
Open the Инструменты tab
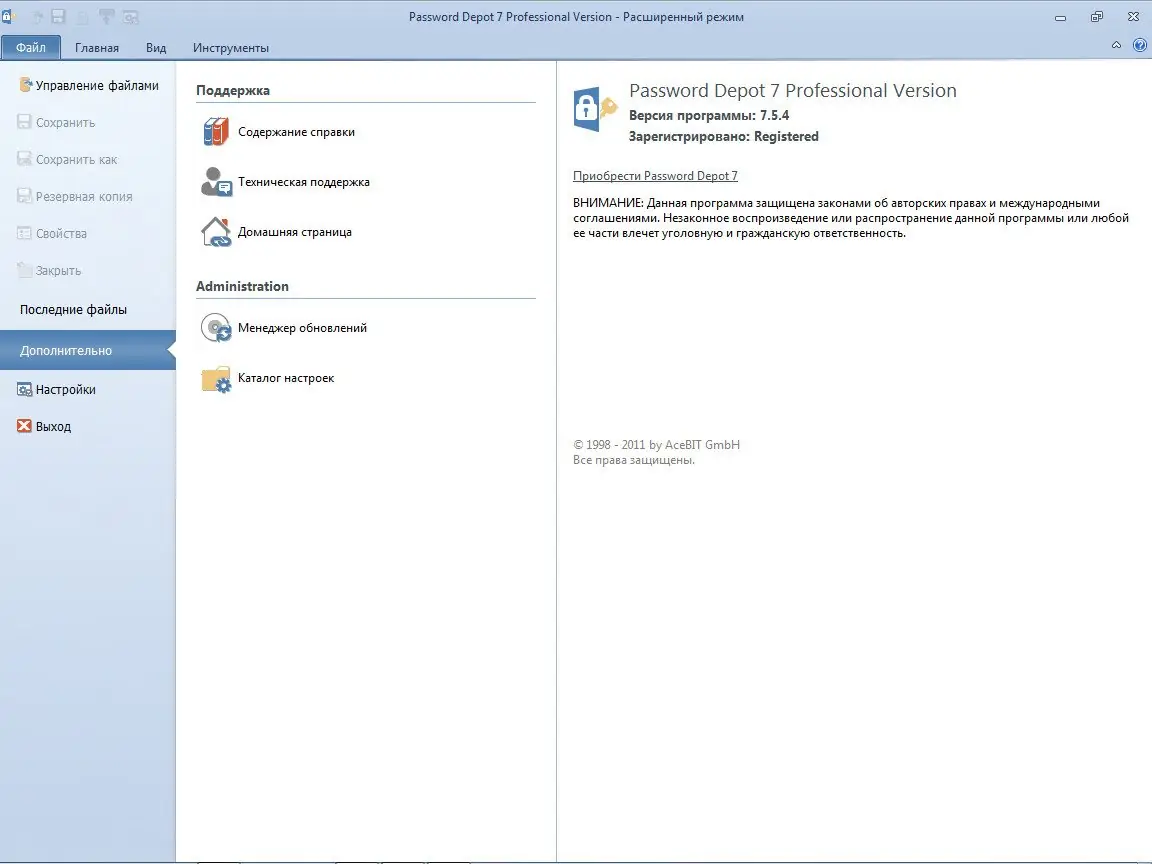(231, 48)
